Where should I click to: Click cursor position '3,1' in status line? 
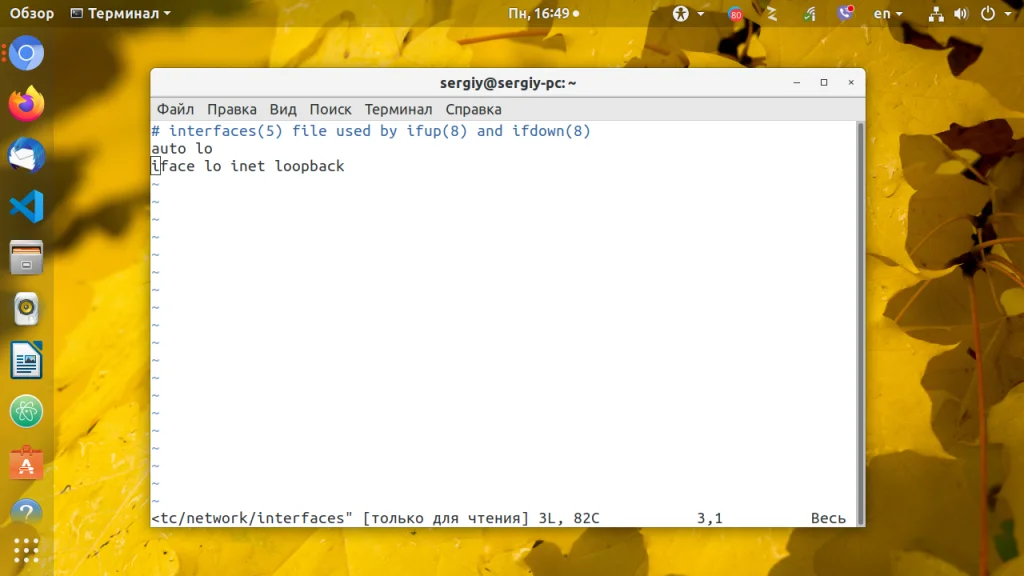[x=709, y=518]
